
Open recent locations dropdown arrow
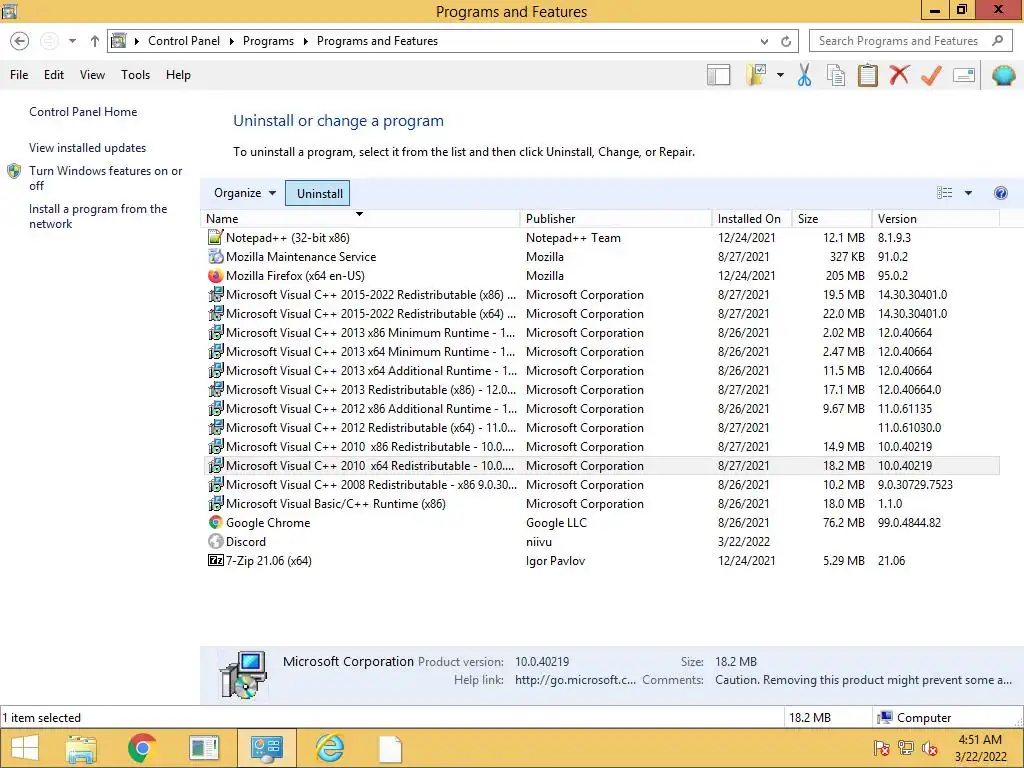(x=72, y=41)
